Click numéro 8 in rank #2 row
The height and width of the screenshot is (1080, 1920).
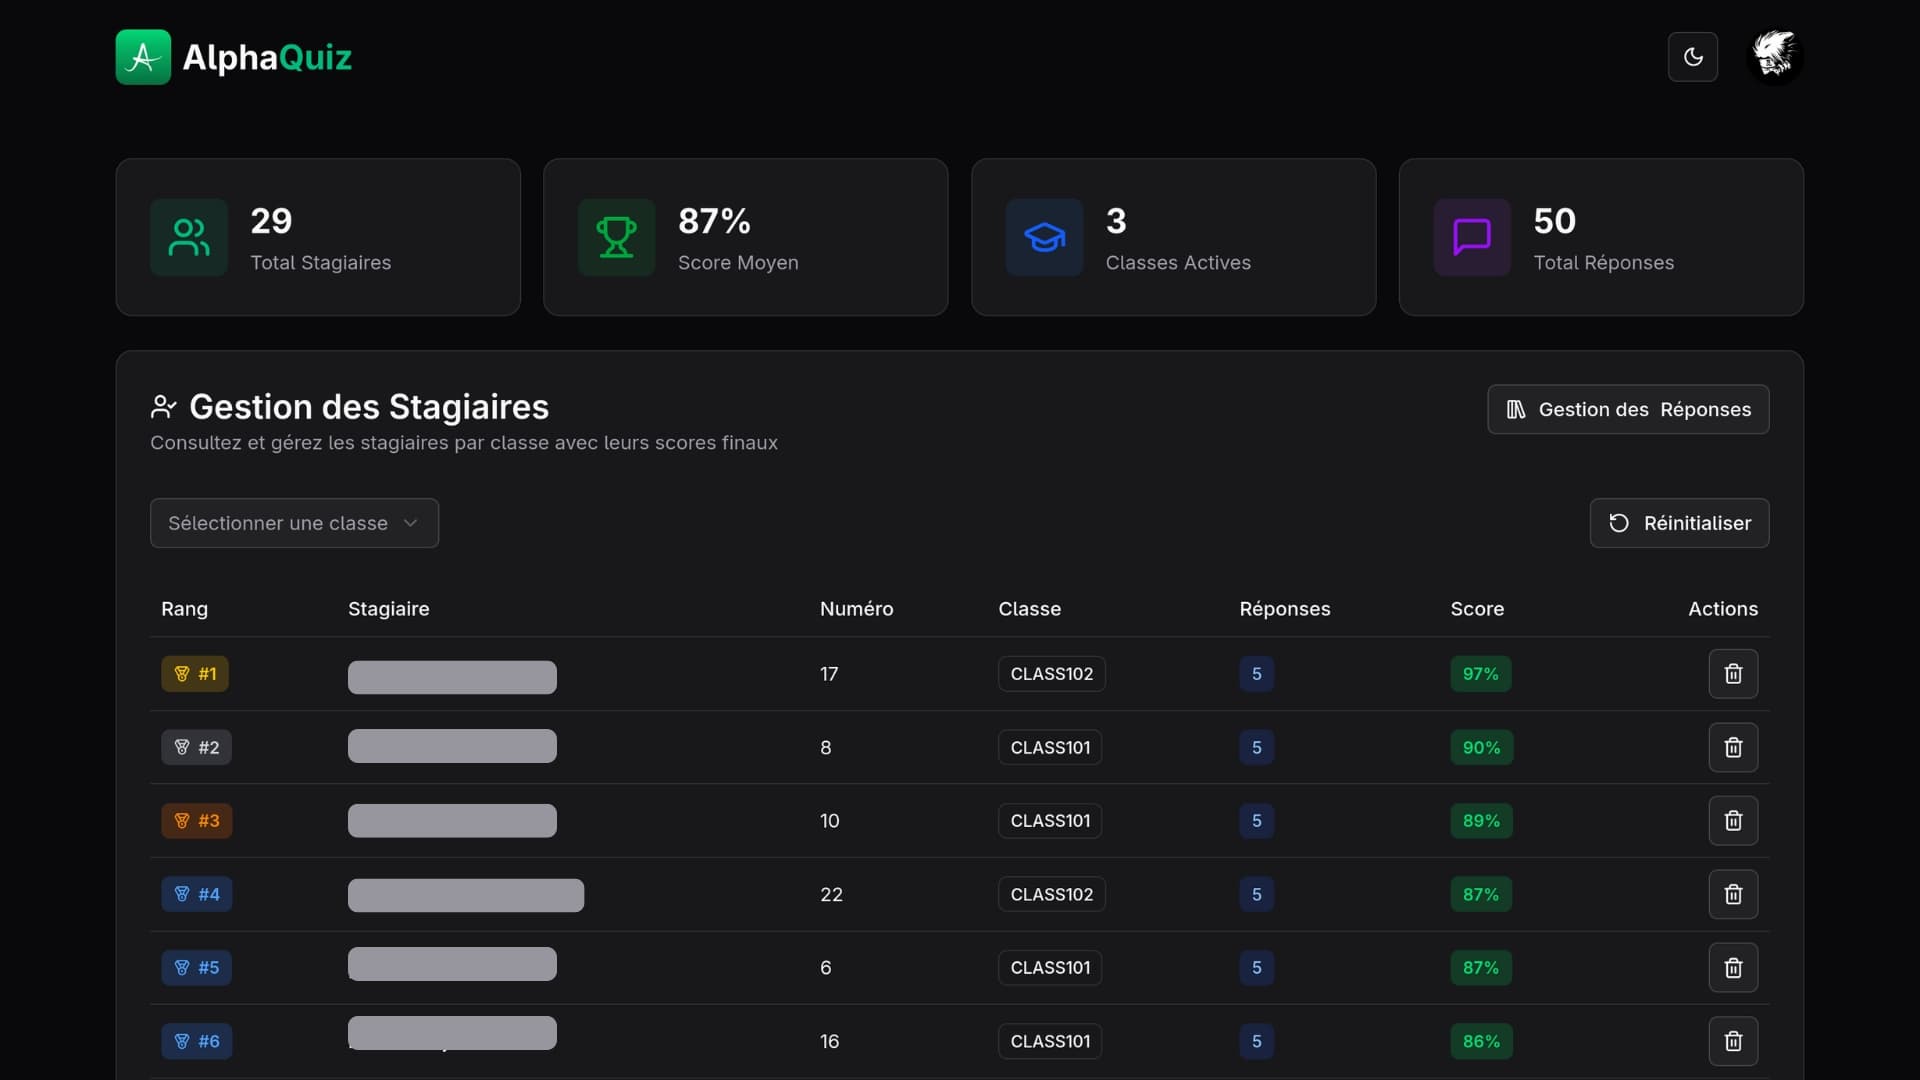click(x=826, y=747)
